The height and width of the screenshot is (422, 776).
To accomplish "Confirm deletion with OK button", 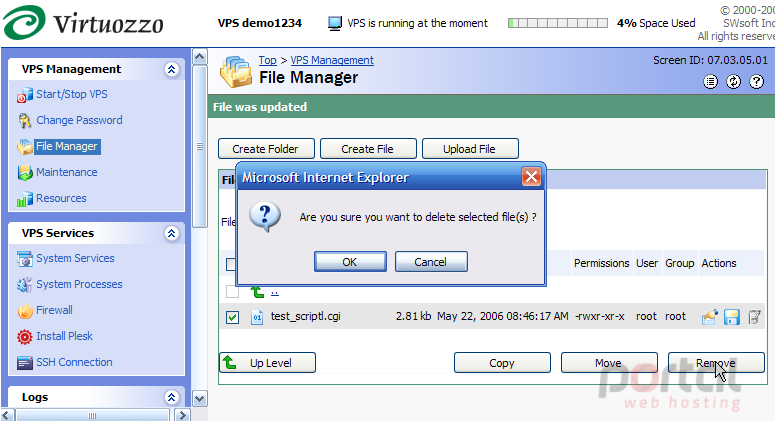I will (350, 262).
